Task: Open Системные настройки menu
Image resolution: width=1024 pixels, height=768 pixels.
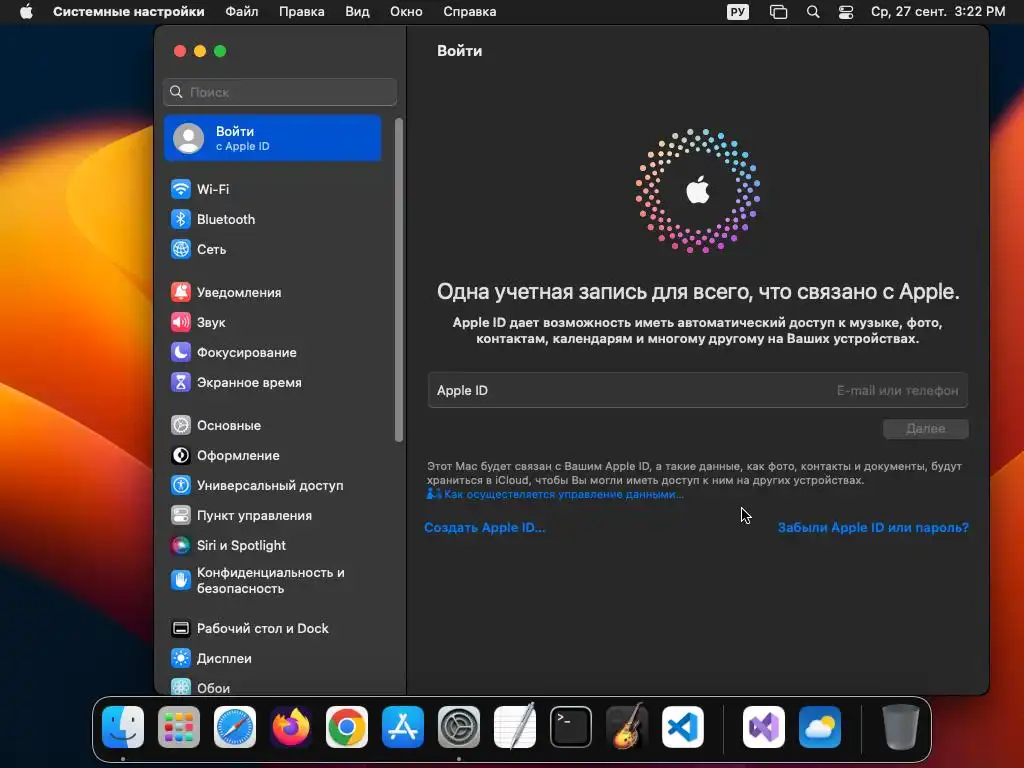Action: pyautogui.click(x=129, y=12)
